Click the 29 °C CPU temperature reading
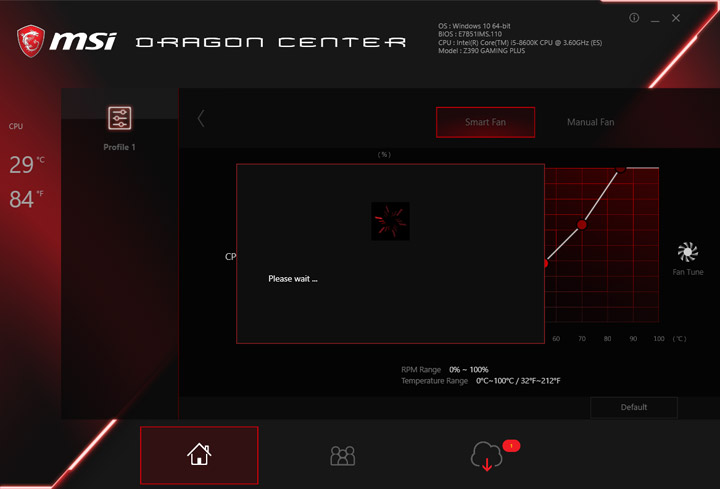This screenshot has width=720, height=489. coord(27,164)
